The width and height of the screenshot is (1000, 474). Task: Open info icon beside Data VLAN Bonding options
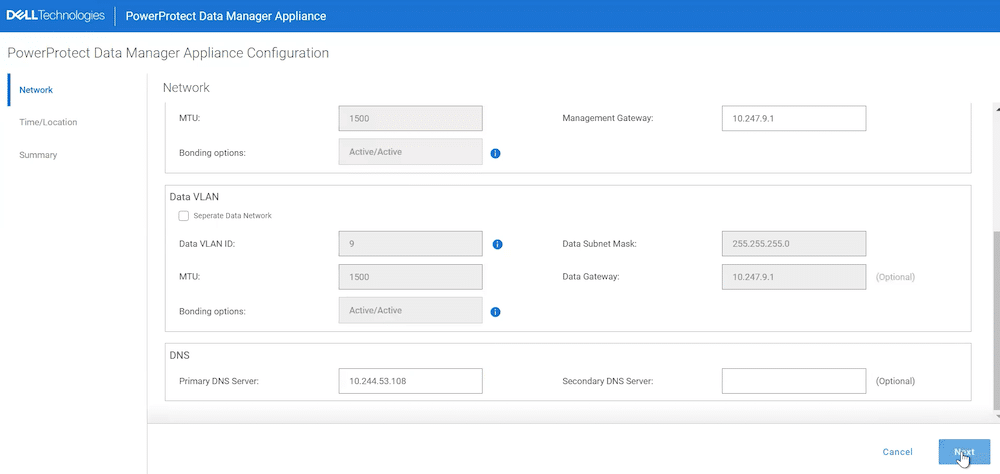tap(496, 312)
